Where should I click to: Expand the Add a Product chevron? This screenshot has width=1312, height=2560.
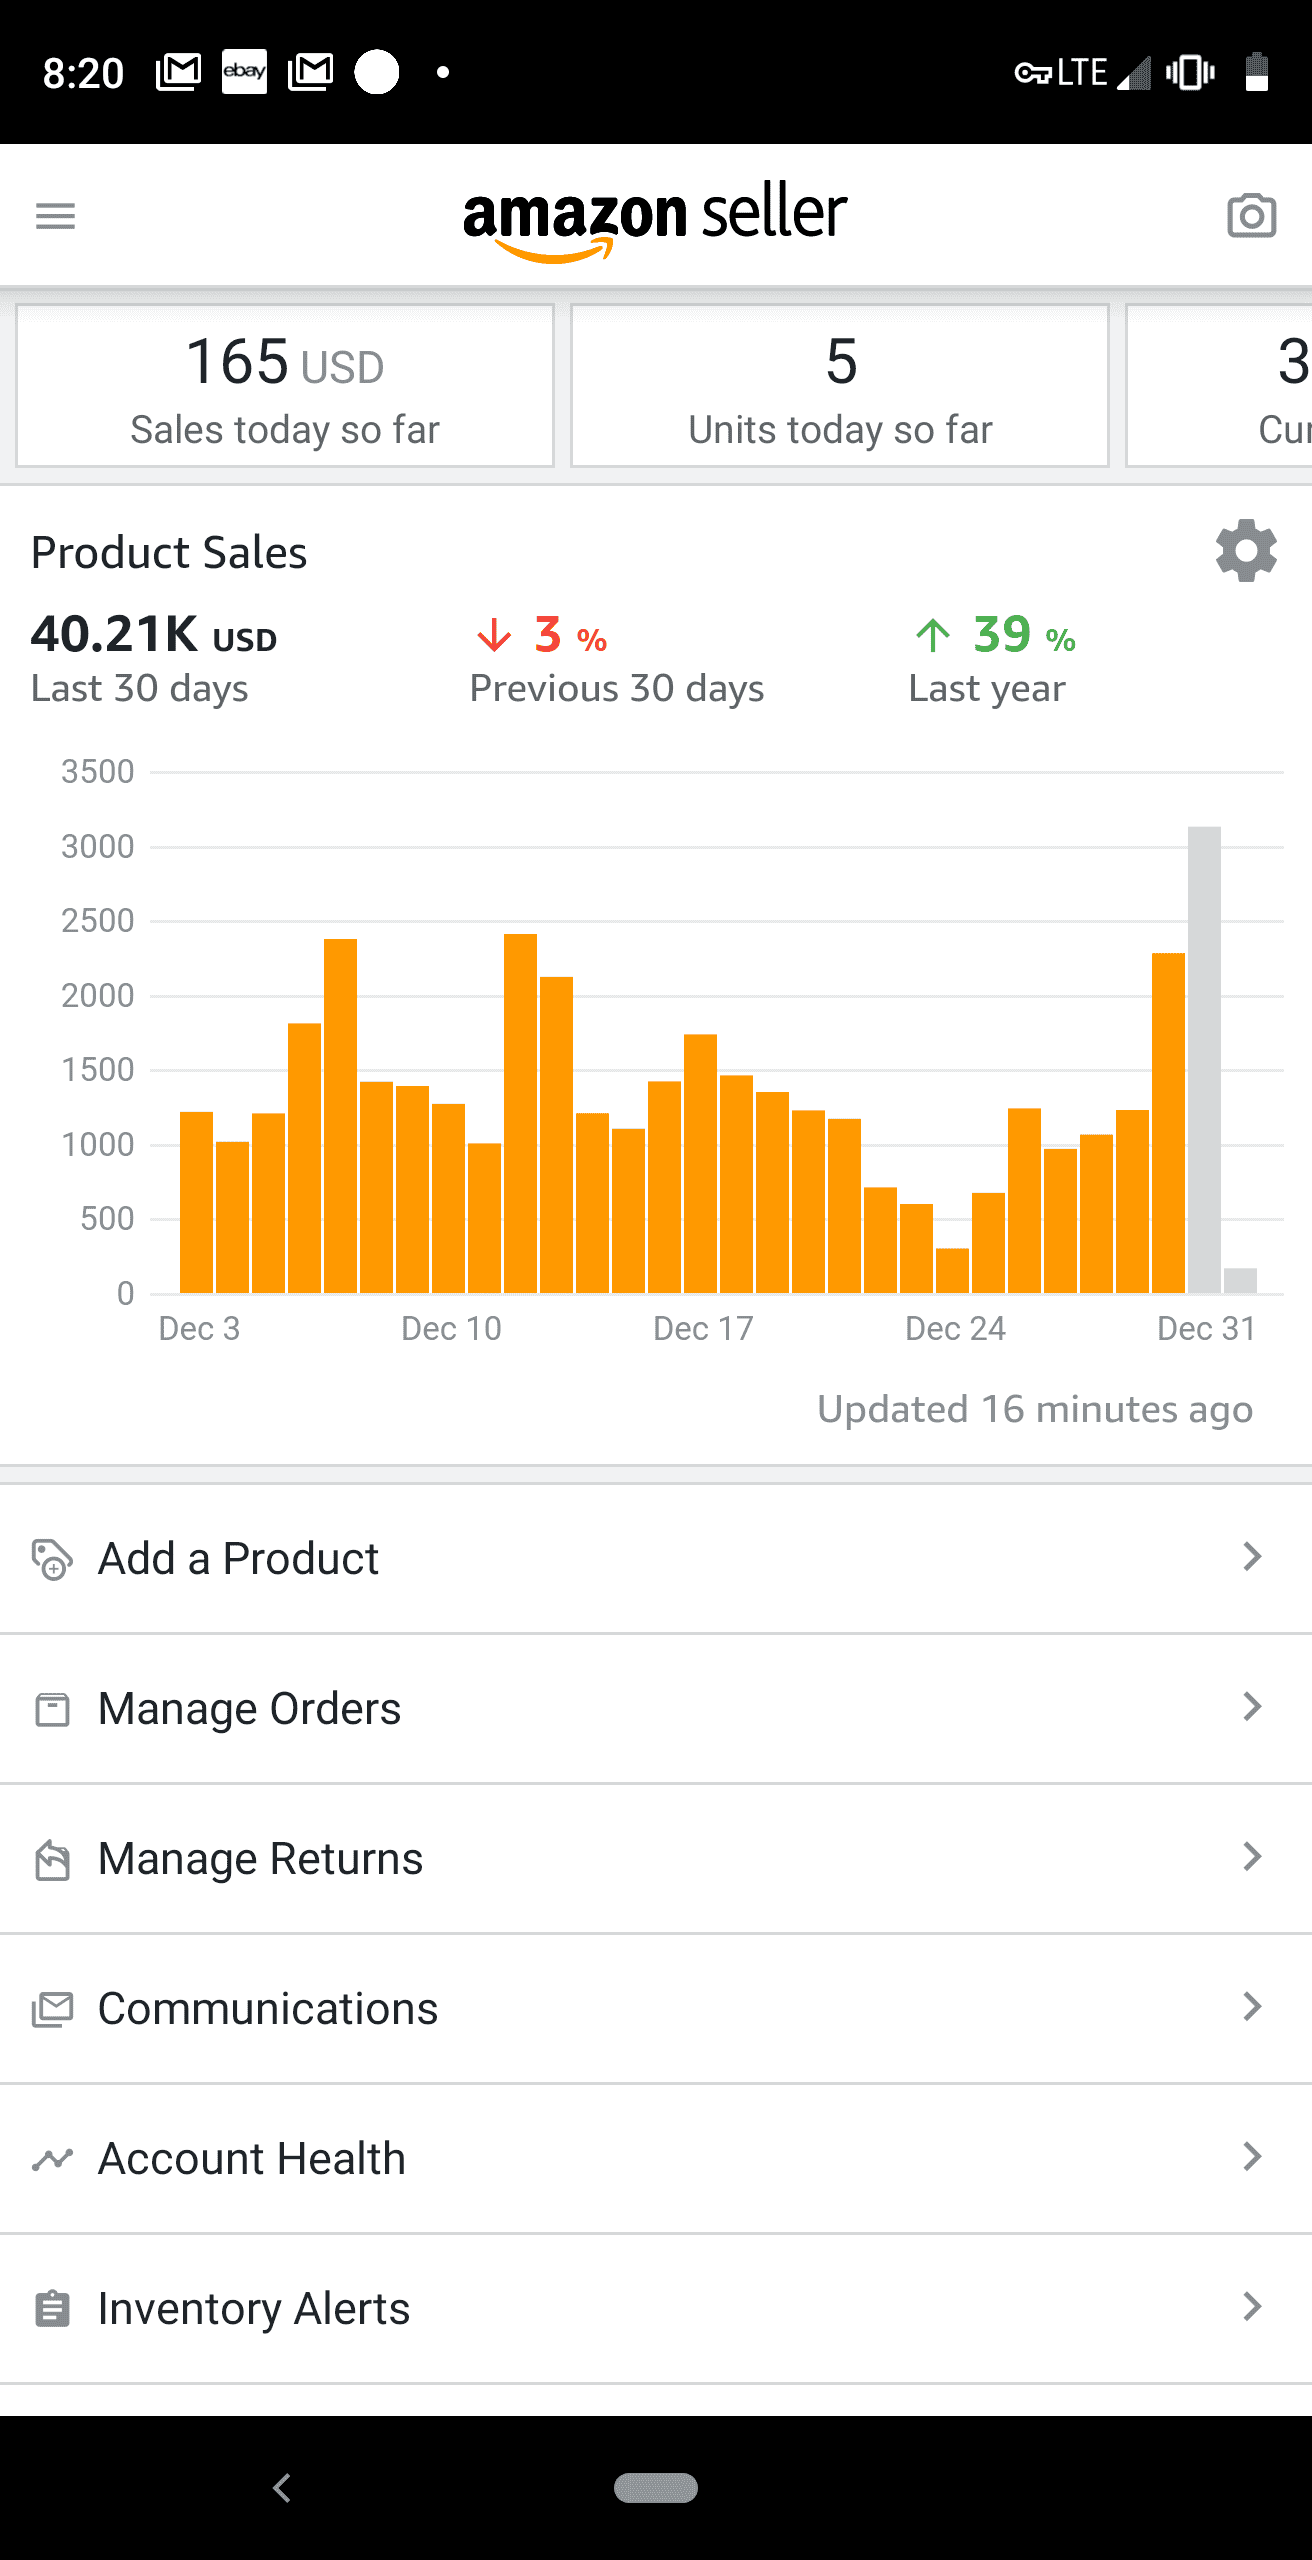point(1253,1558)
